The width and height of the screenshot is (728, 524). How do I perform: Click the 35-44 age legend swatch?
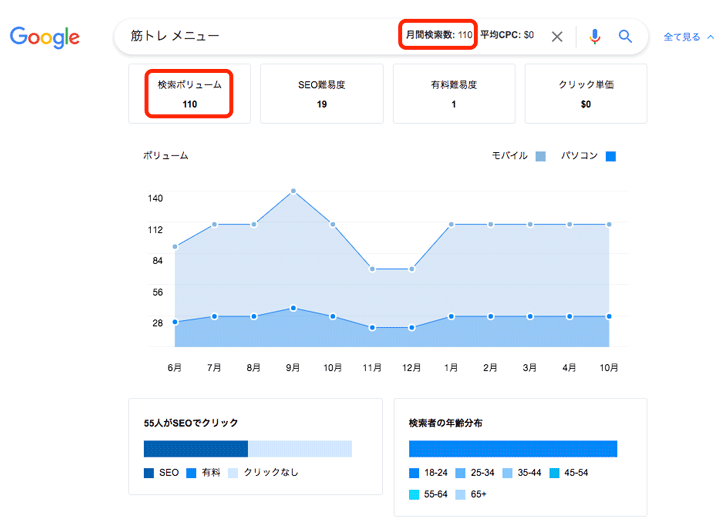(507, 473)
